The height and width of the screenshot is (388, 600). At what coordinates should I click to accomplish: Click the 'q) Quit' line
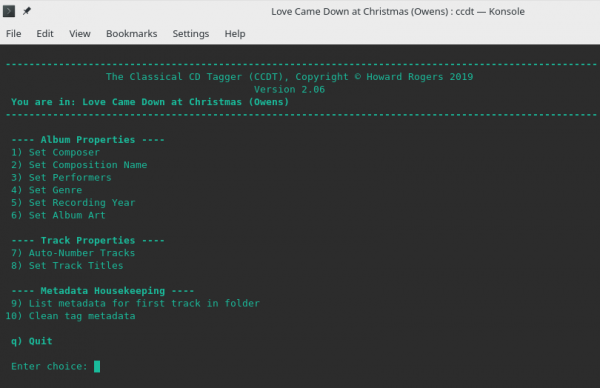pyautogui.click(x=32, y=341)
